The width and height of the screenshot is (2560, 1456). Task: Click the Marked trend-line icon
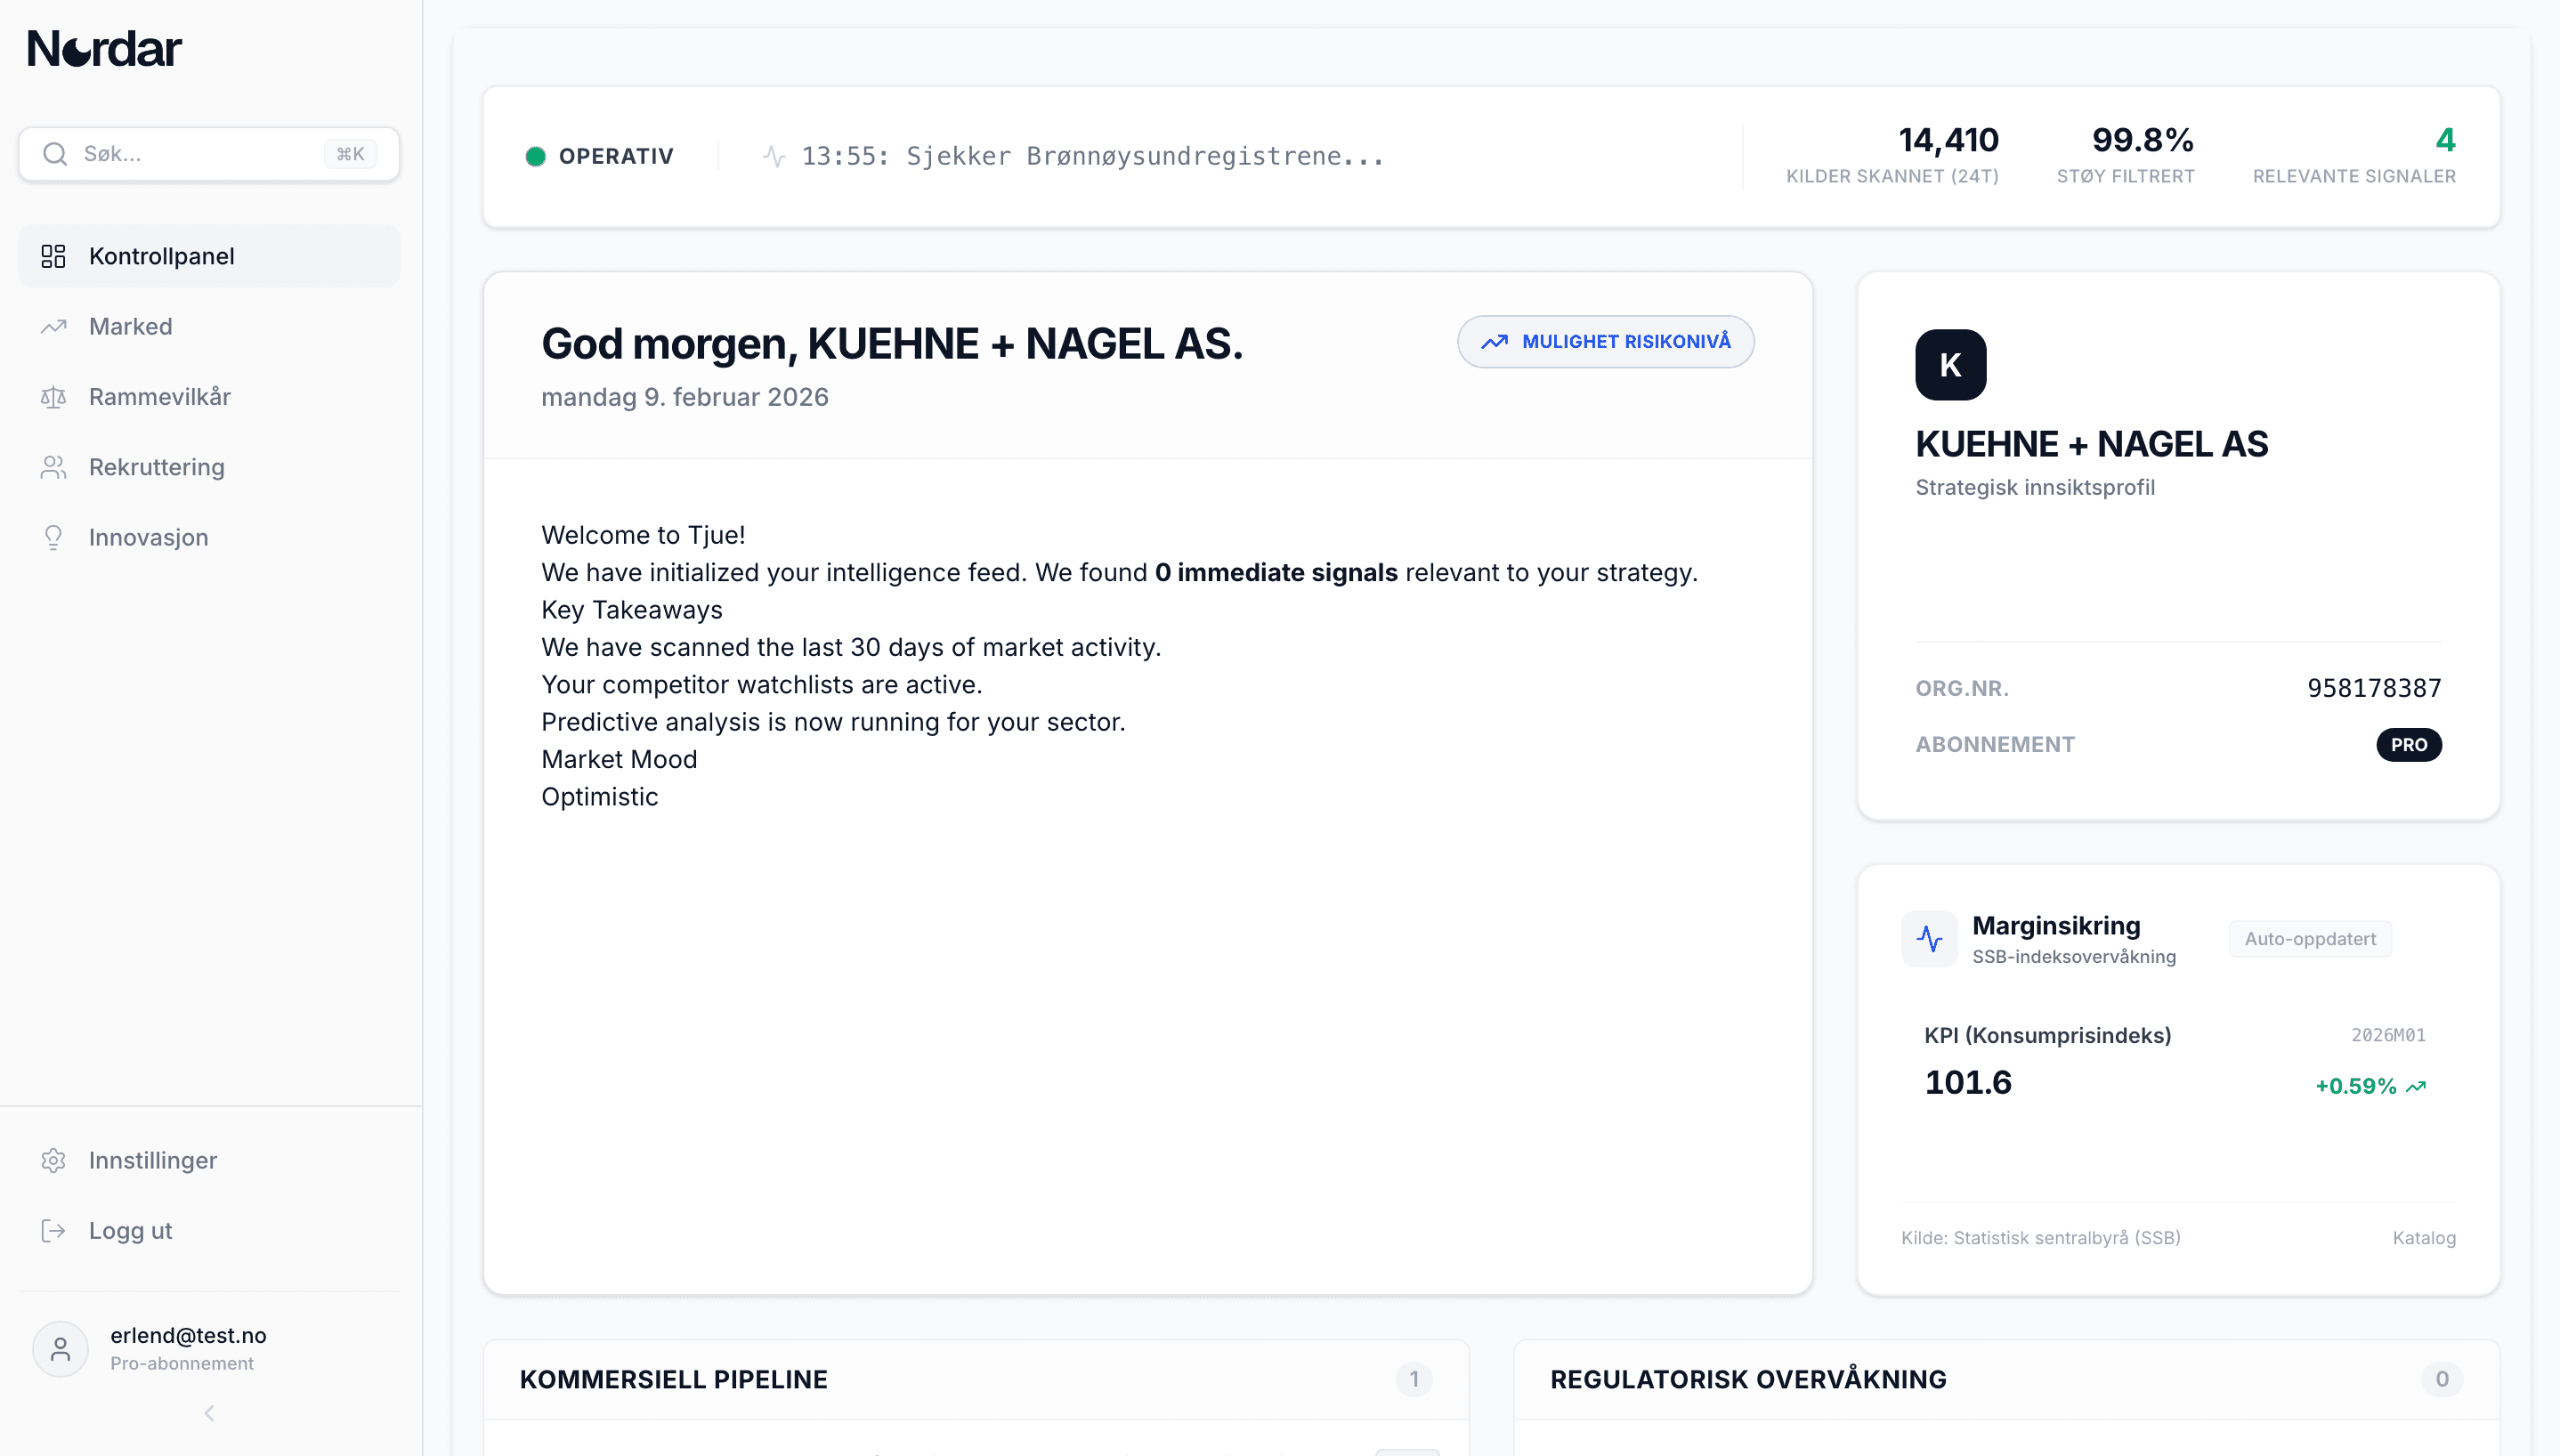click(x=54, y=326)
